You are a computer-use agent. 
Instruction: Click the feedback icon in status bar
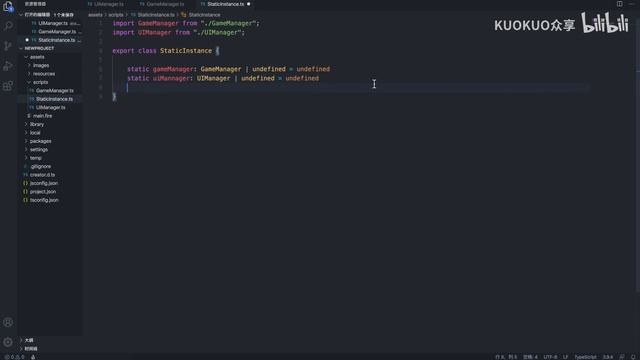(x=622, y=357)
